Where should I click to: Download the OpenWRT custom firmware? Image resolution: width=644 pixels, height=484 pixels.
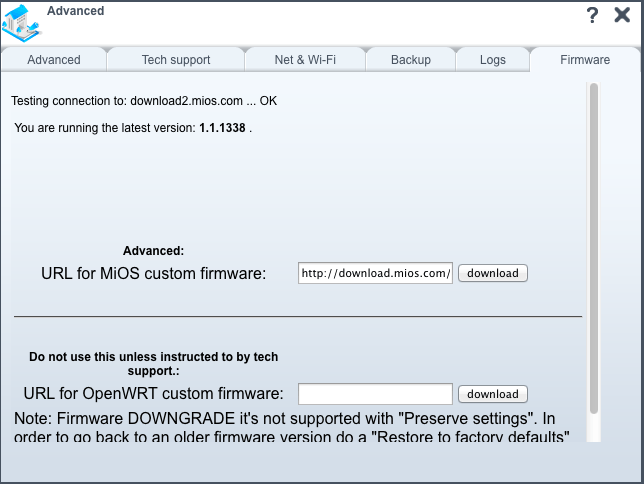point(492,394)
